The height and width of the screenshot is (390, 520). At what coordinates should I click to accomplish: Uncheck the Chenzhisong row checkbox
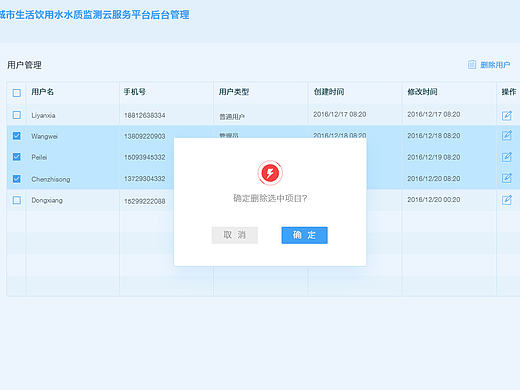(x=17, y=179)
